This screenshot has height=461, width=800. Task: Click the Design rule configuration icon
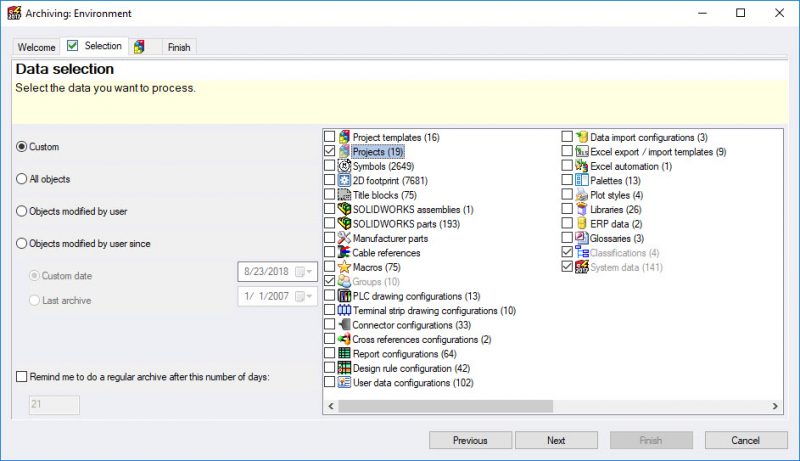coord(344,368)
